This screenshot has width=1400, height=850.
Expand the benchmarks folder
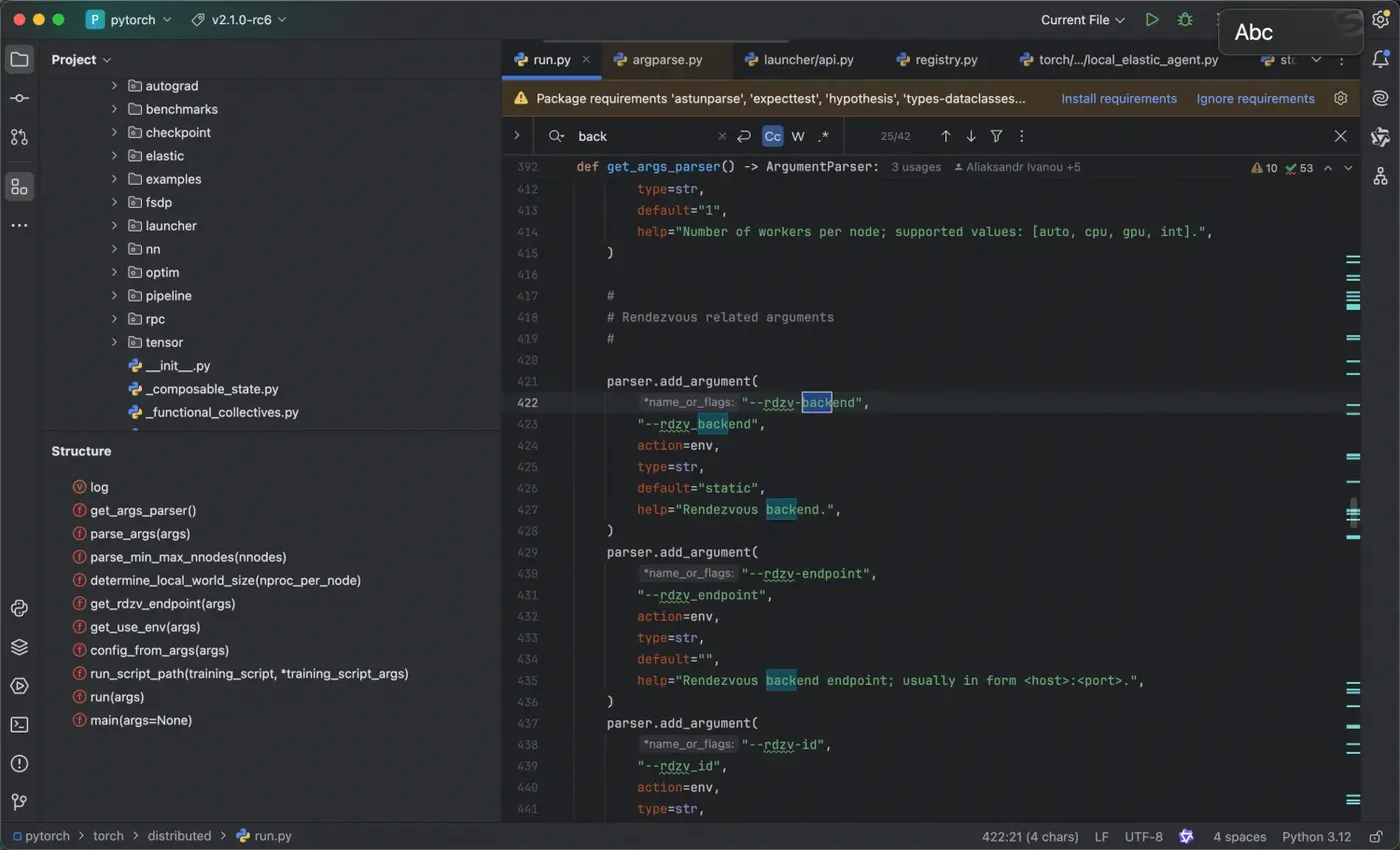coord(114,109)
